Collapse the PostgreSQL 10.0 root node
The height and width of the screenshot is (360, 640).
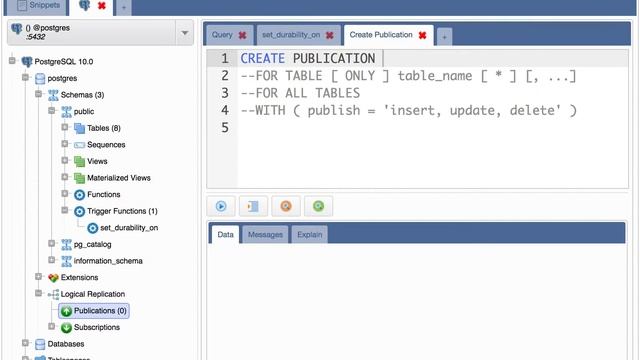pyautogui.click(x=12, y=61)
